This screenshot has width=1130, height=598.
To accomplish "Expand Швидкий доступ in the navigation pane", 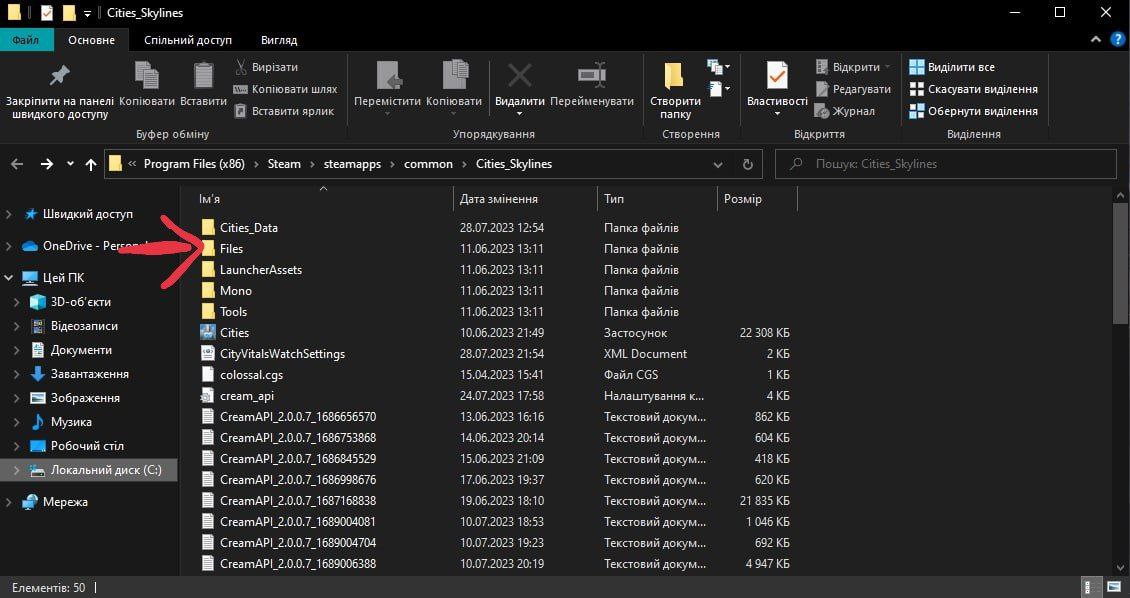I will point(9,214).
